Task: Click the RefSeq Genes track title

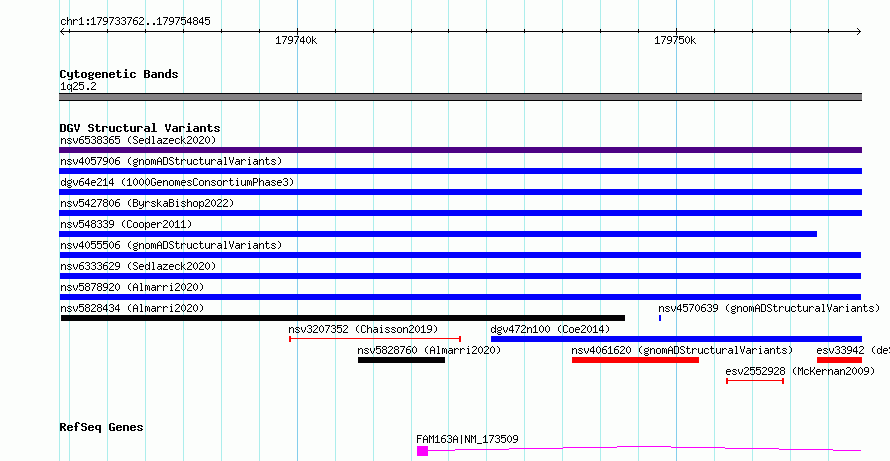Action: 101,427
